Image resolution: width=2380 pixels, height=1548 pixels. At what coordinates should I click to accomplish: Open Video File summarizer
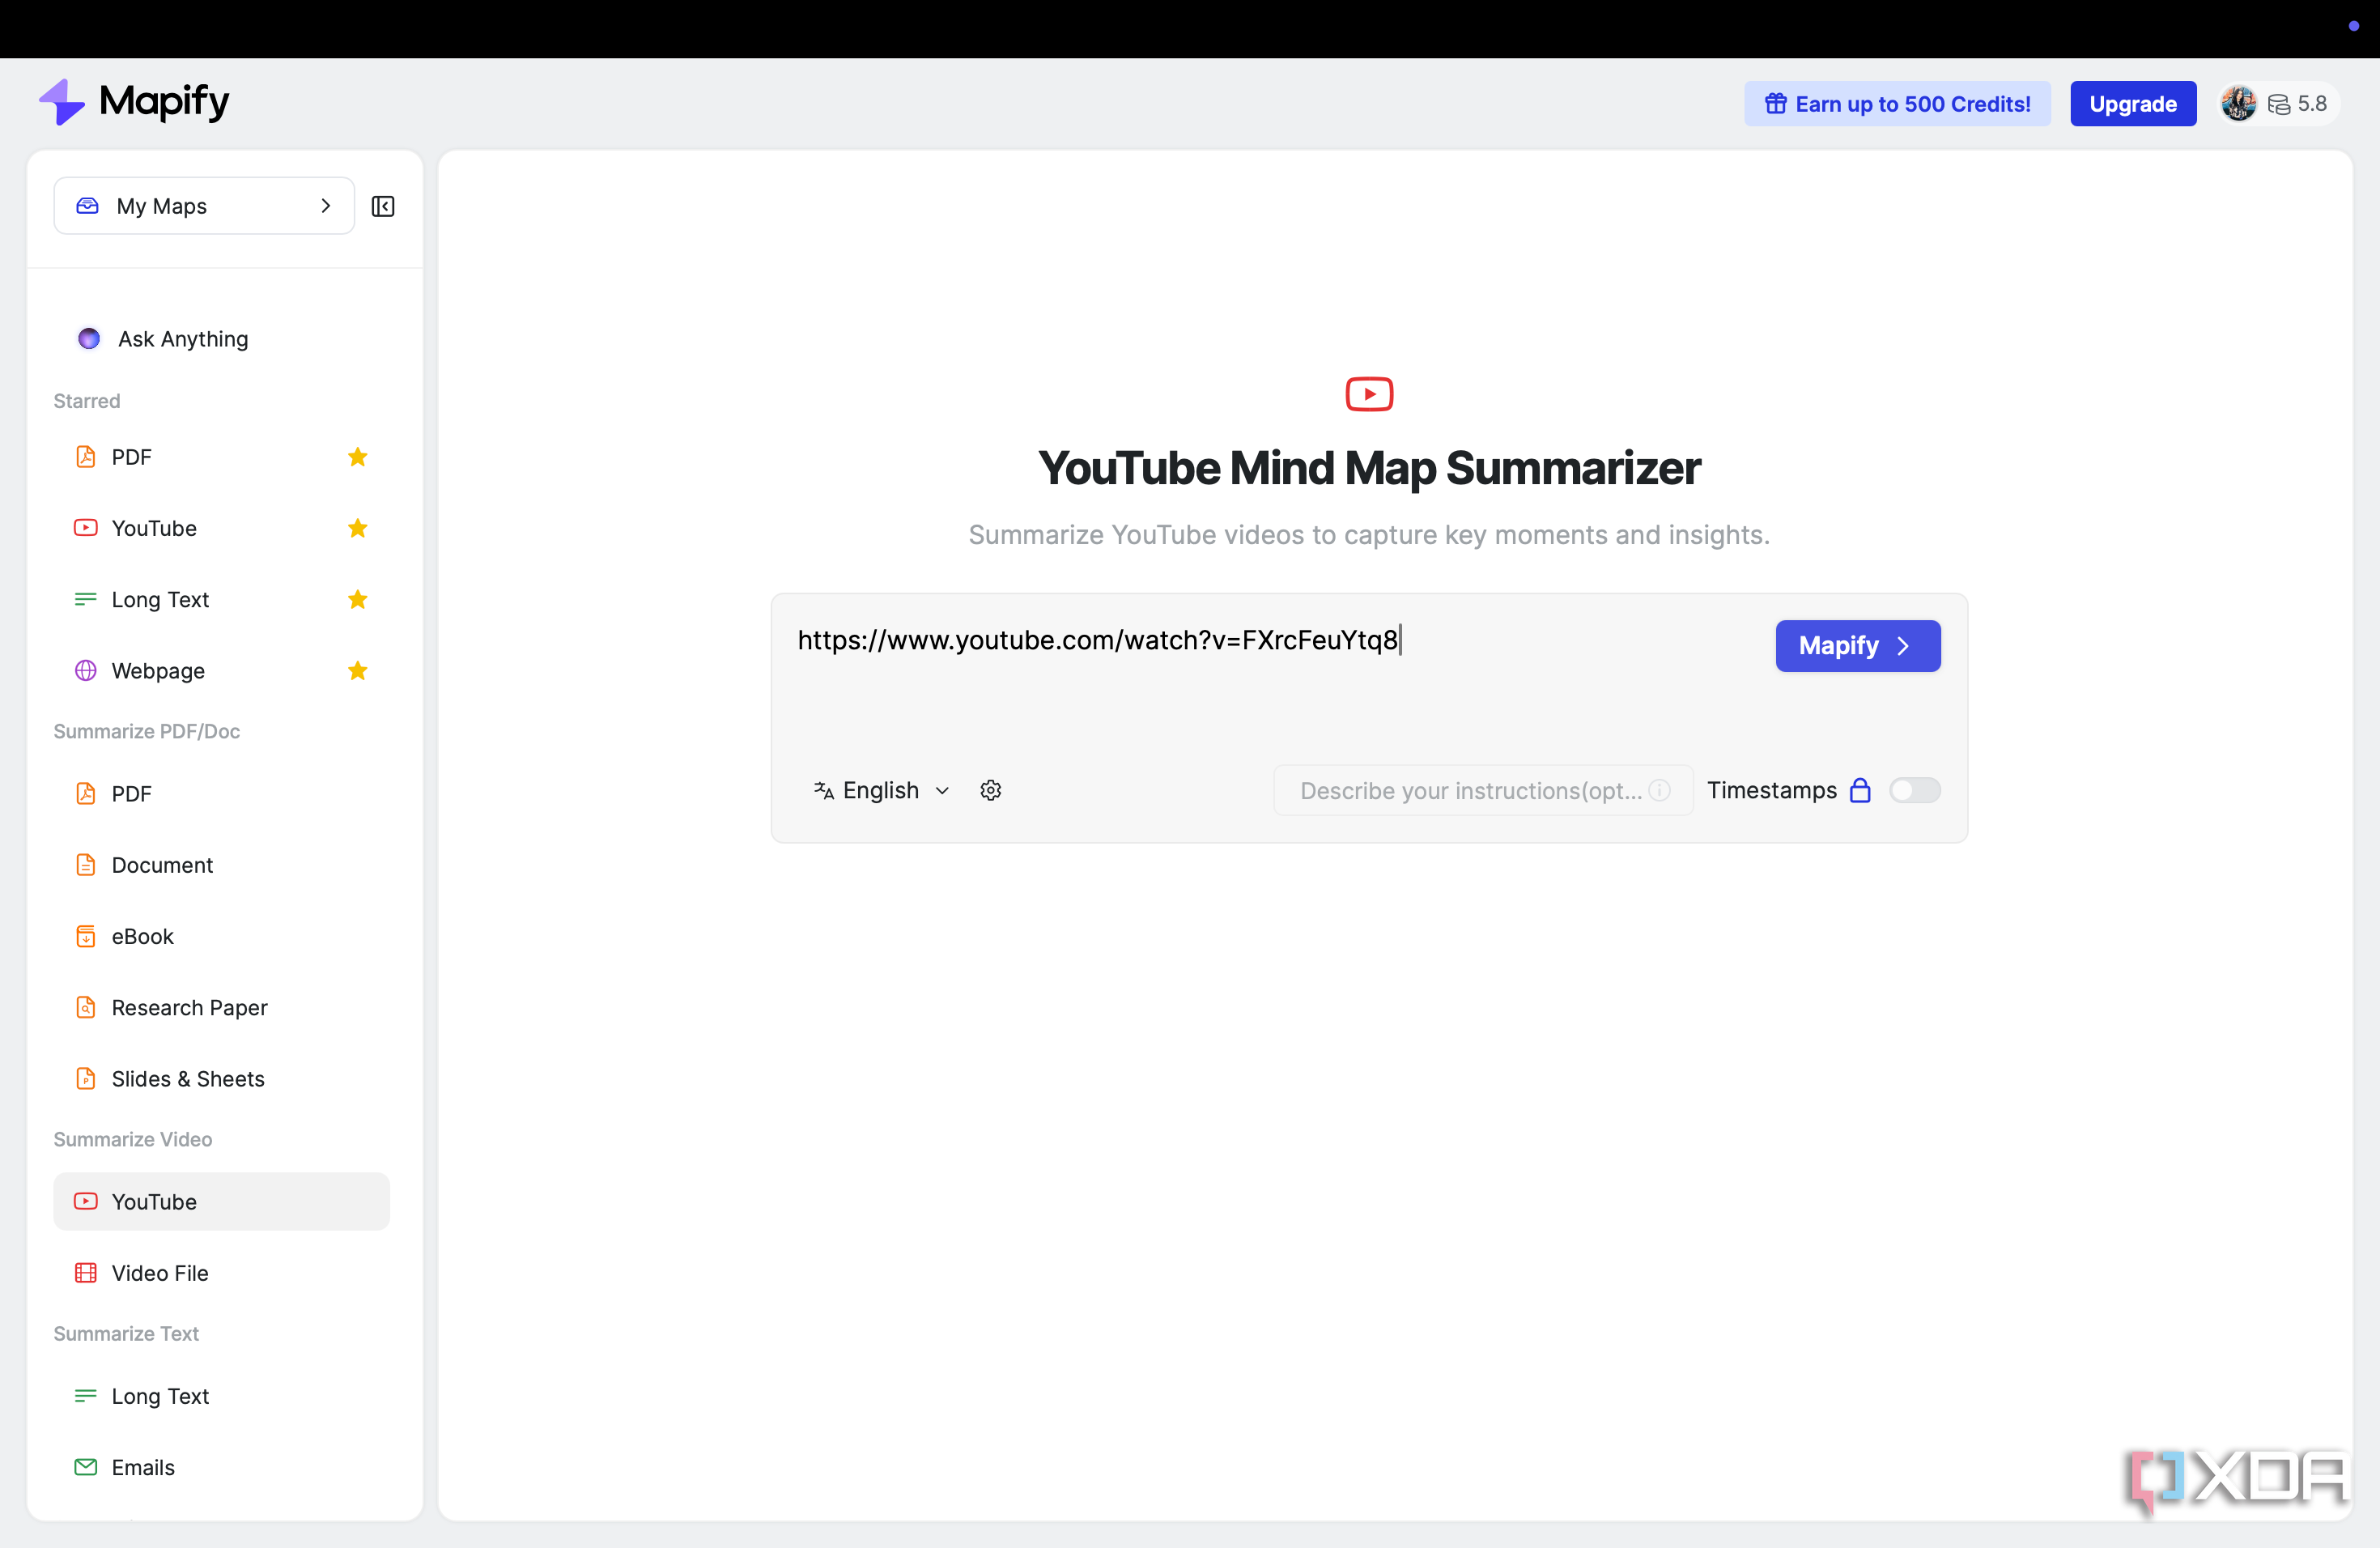[x=221, y=1273]
